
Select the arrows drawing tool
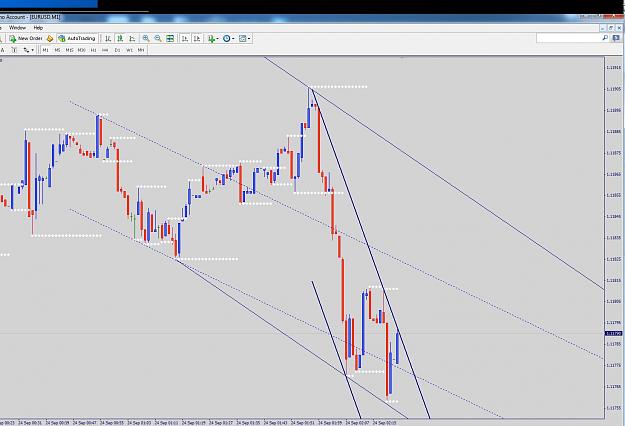pyautogui.click(x=26, y=50)
